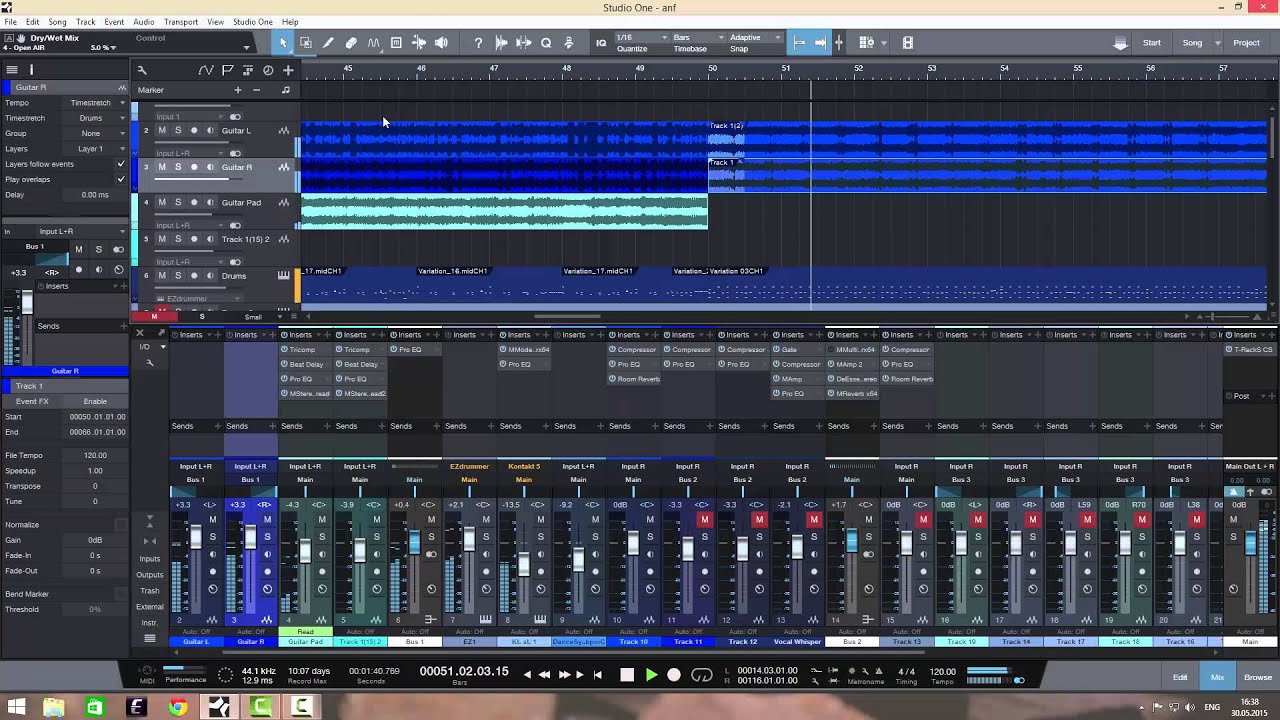Adjust the Guitar R mixer channel fader
Viewport: 1280px width, 720px height.
(x=250, y=539)
